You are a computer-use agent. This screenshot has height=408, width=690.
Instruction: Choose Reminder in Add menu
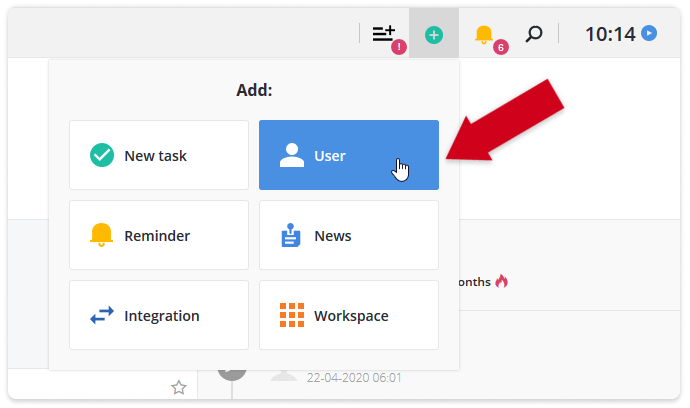pos(159,235)
